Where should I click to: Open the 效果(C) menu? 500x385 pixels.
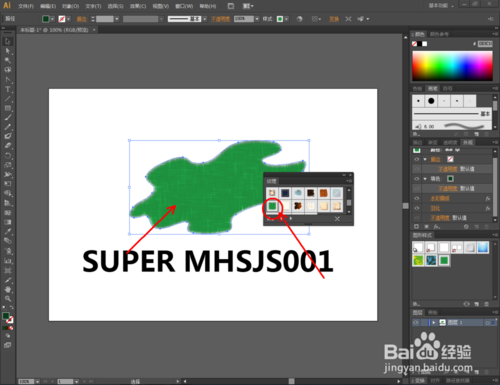click(138, 6)
